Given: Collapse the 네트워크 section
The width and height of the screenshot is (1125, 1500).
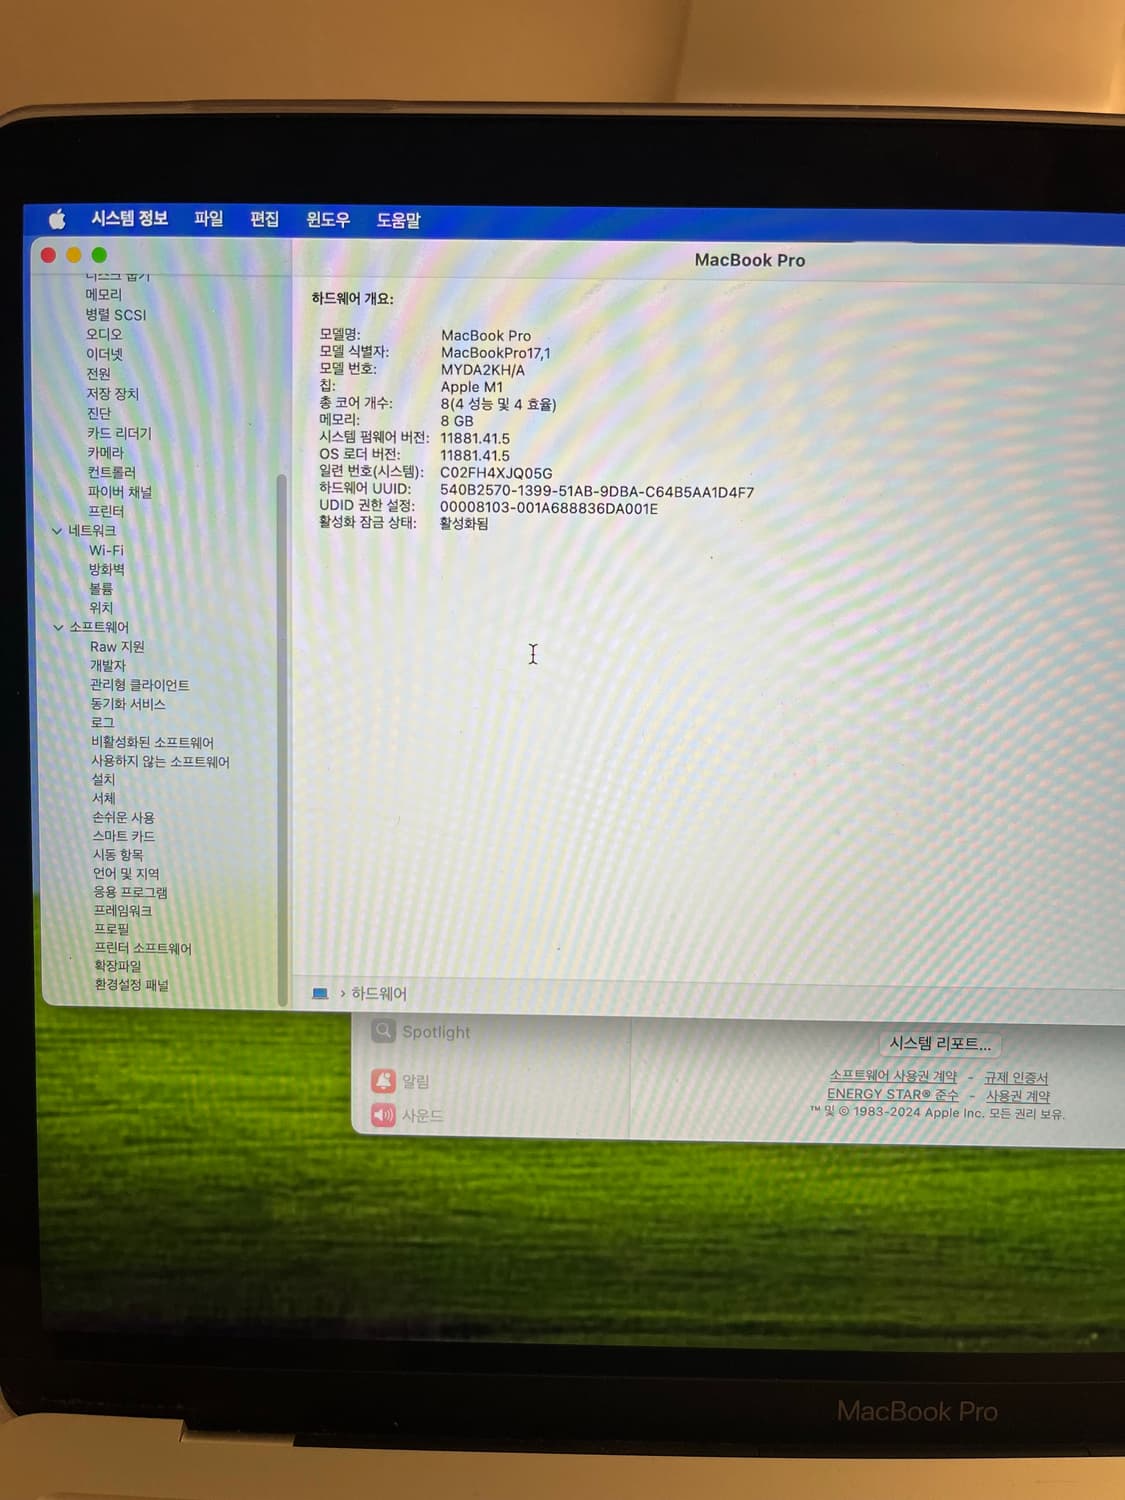Looking at the screenshot, I should coord(57,531).
